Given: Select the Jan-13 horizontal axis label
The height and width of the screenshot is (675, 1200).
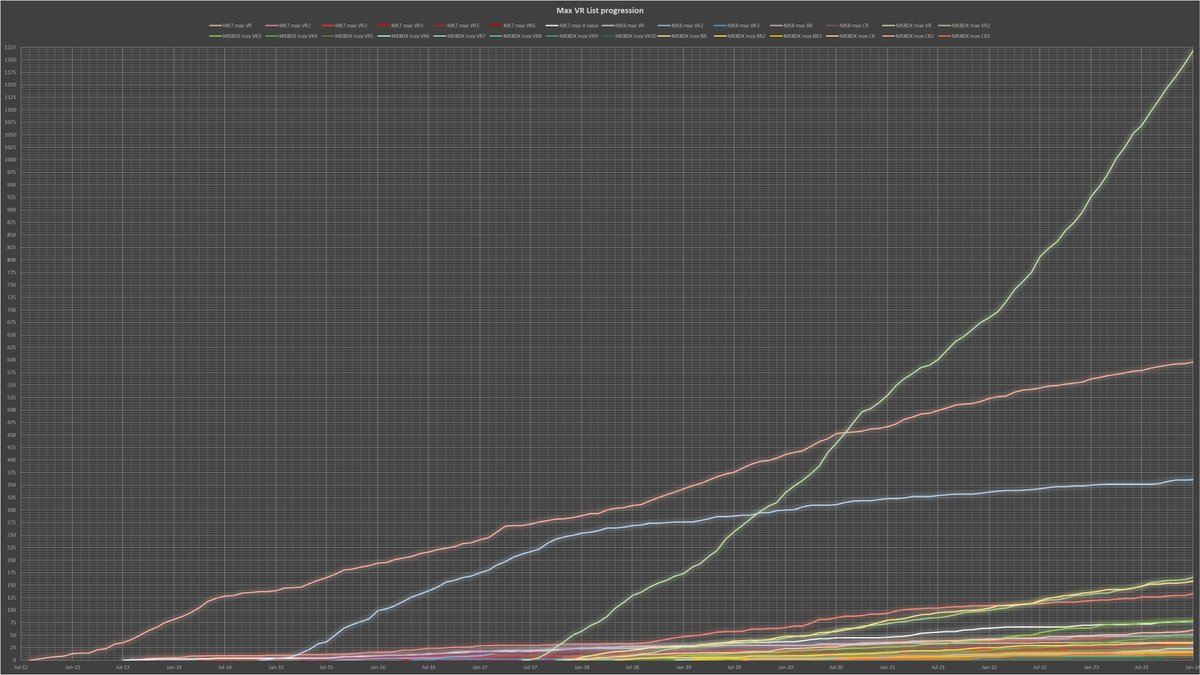Looking at the screenshot, I should point(70,666).
